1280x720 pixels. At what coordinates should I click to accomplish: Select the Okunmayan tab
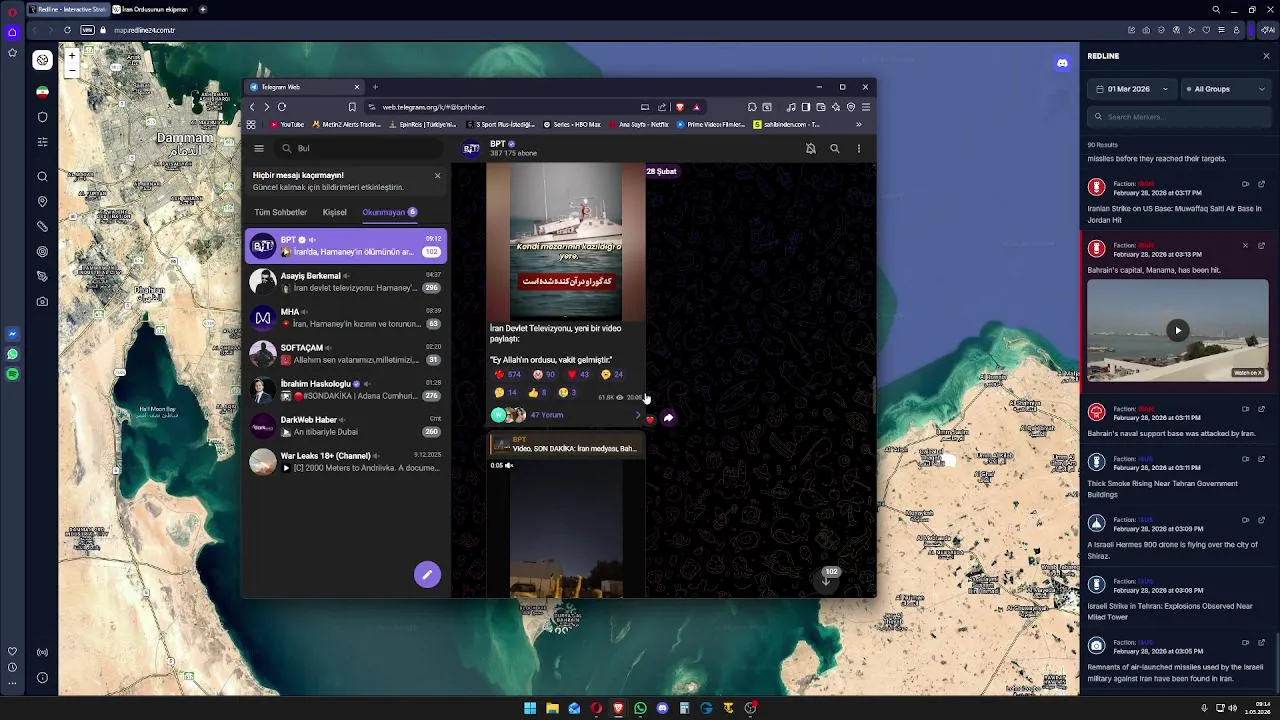coord(390,212)
